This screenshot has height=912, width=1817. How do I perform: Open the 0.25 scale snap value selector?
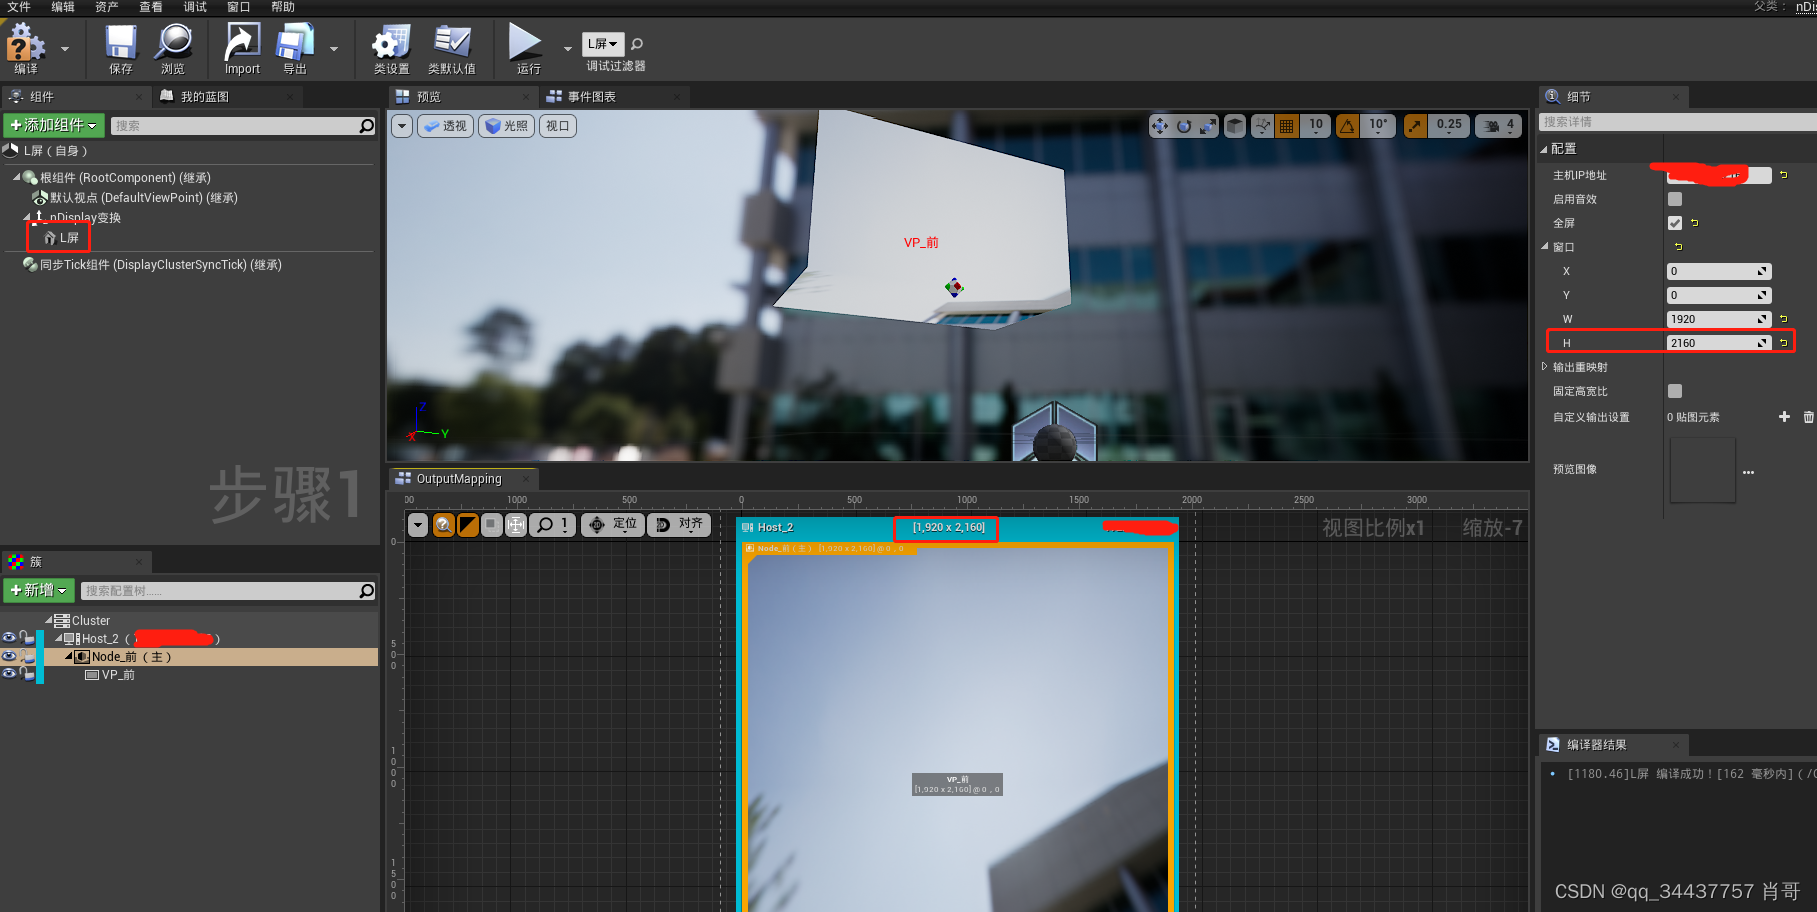[1448, 125]
